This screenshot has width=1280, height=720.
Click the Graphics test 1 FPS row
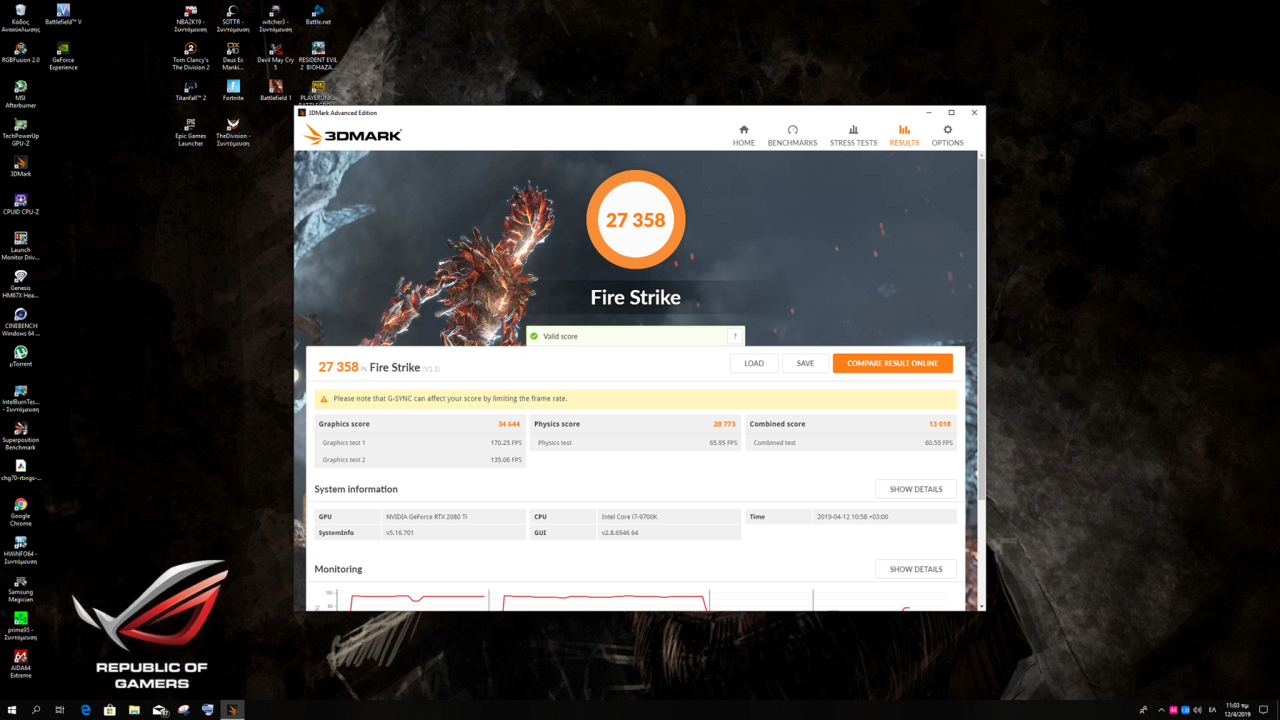tap(420, 443)
